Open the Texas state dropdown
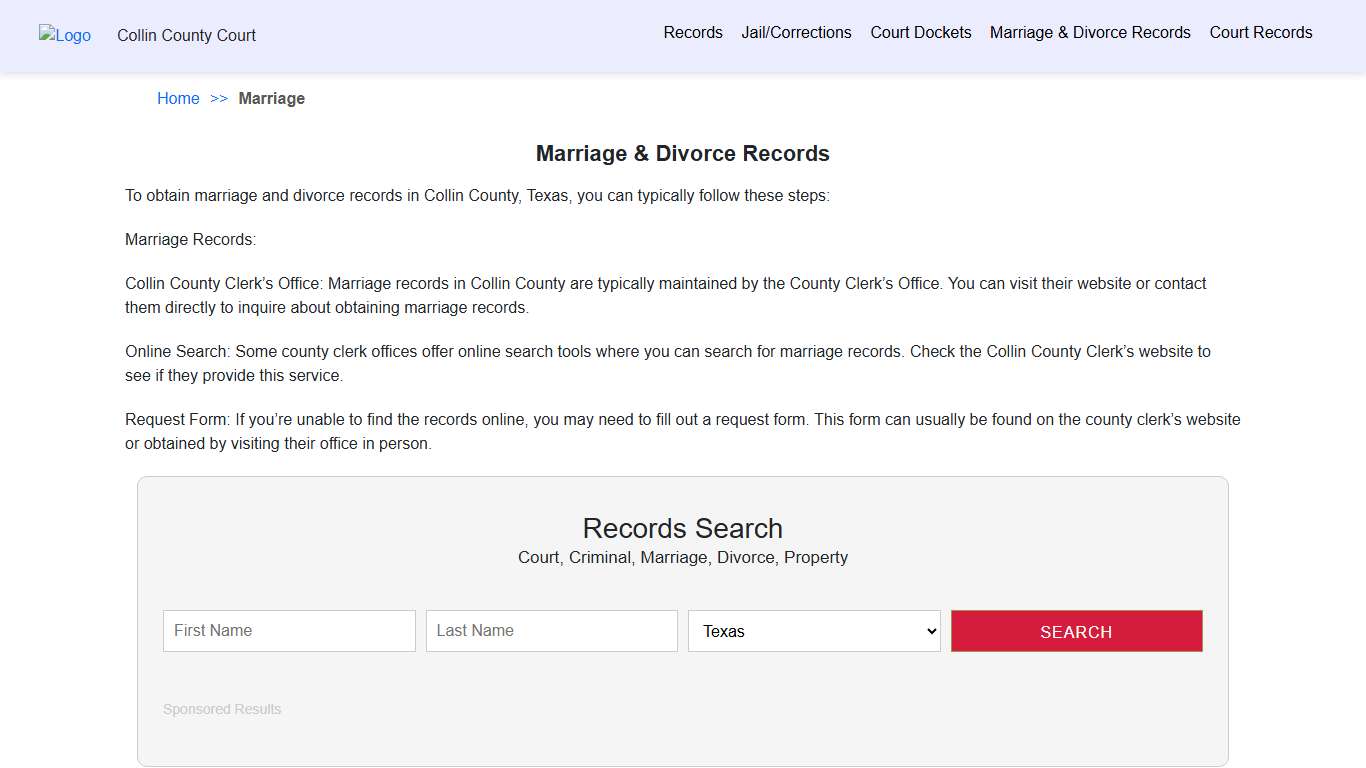This screenshot has width=1366, height=768. [813, 631]
